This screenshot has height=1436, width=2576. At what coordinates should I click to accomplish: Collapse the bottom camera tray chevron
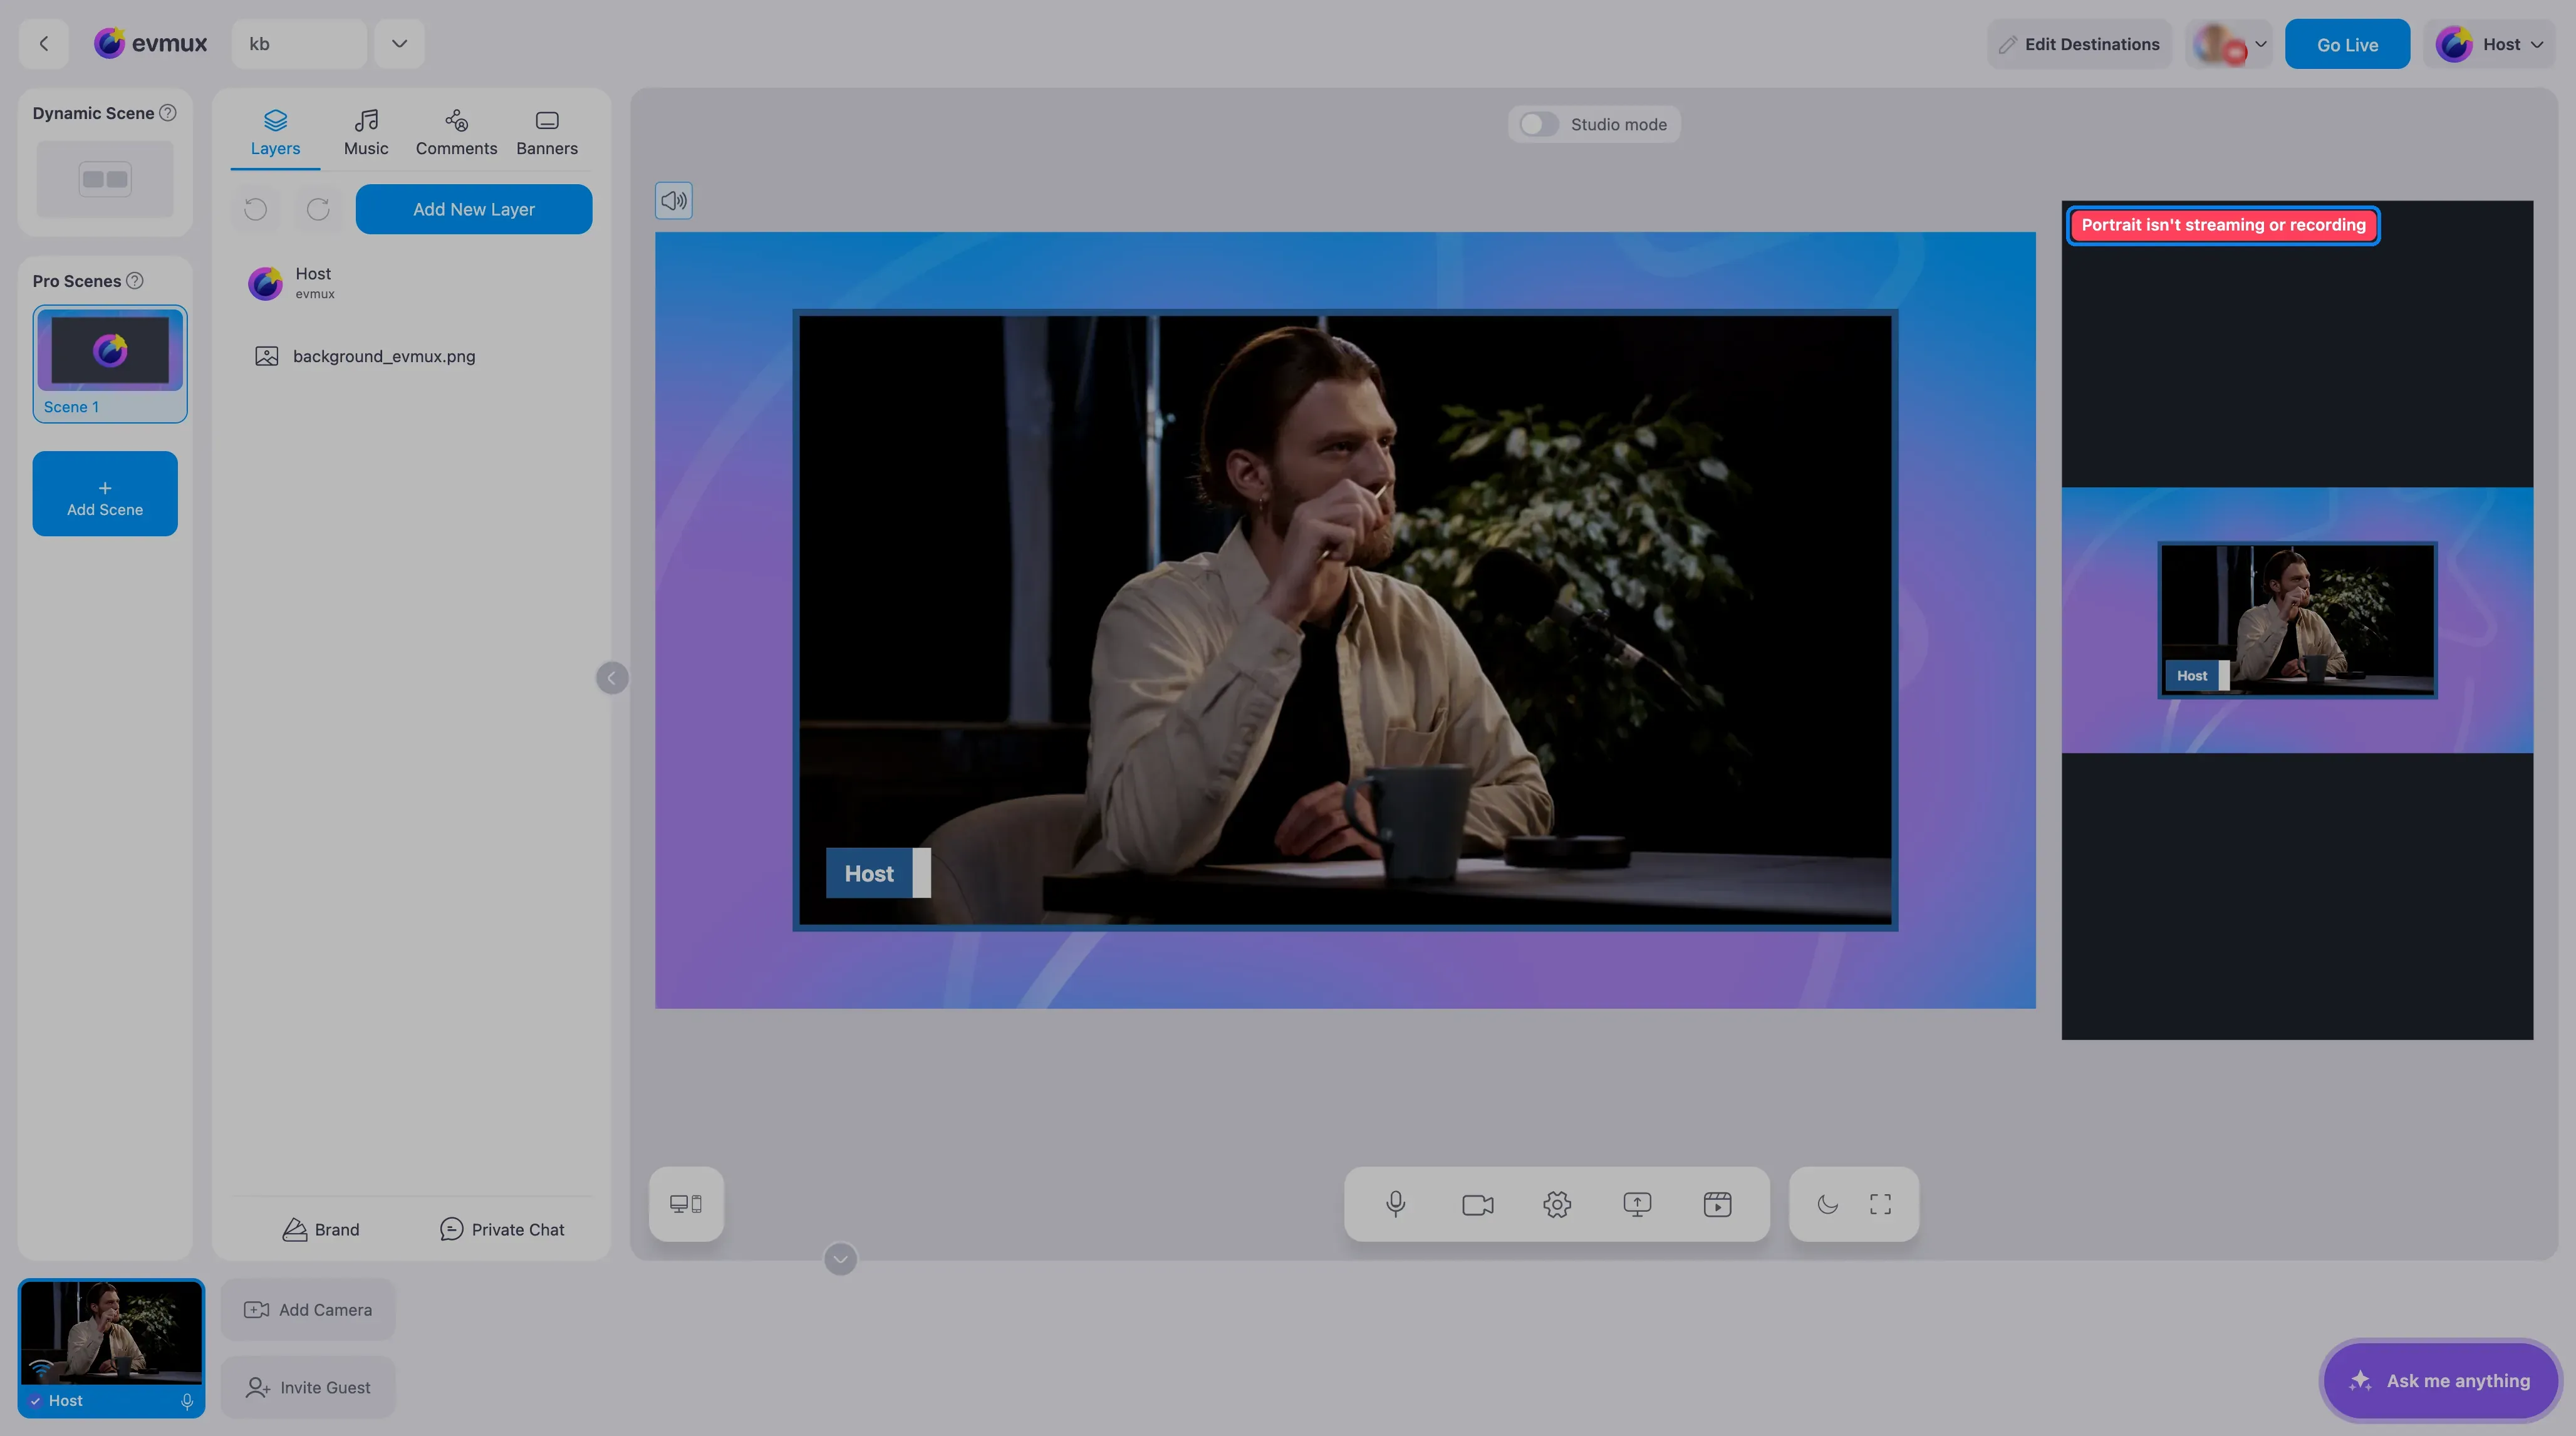pos(840,1259)
